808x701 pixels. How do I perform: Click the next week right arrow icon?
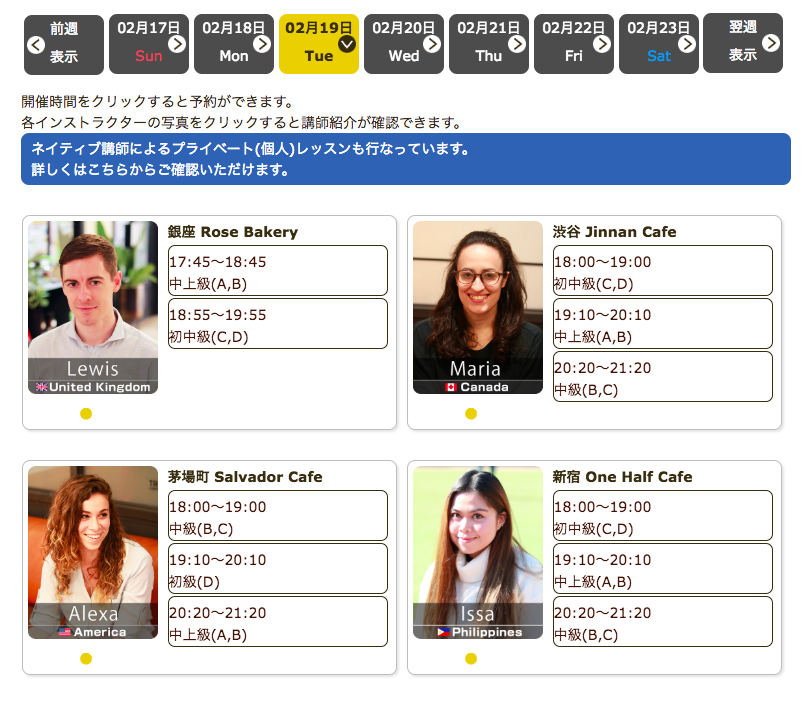click(x=771, y=42)
